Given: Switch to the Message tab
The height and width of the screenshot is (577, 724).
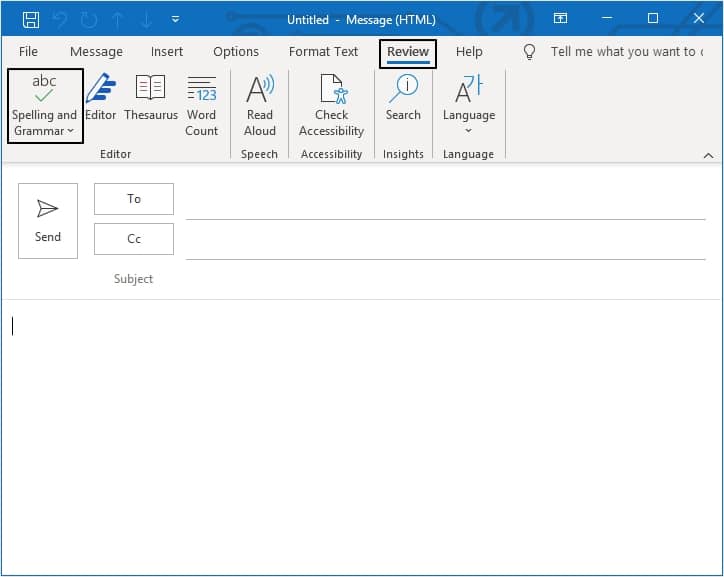Looking at the screenshot, I should coord(97,52).
